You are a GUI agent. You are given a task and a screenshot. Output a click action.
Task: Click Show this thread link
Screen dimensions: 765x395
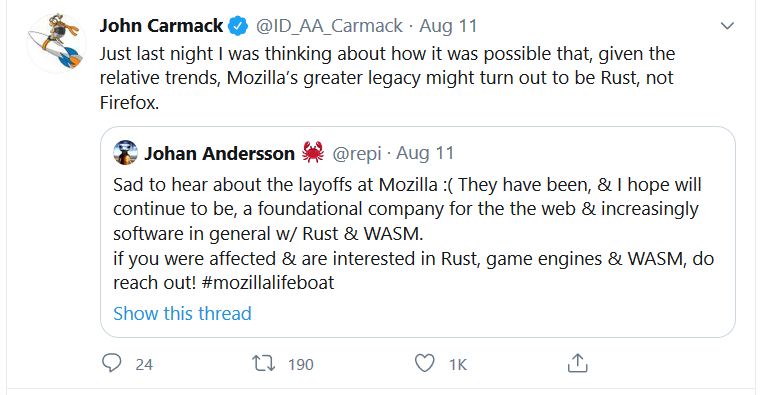coord(182,313)
